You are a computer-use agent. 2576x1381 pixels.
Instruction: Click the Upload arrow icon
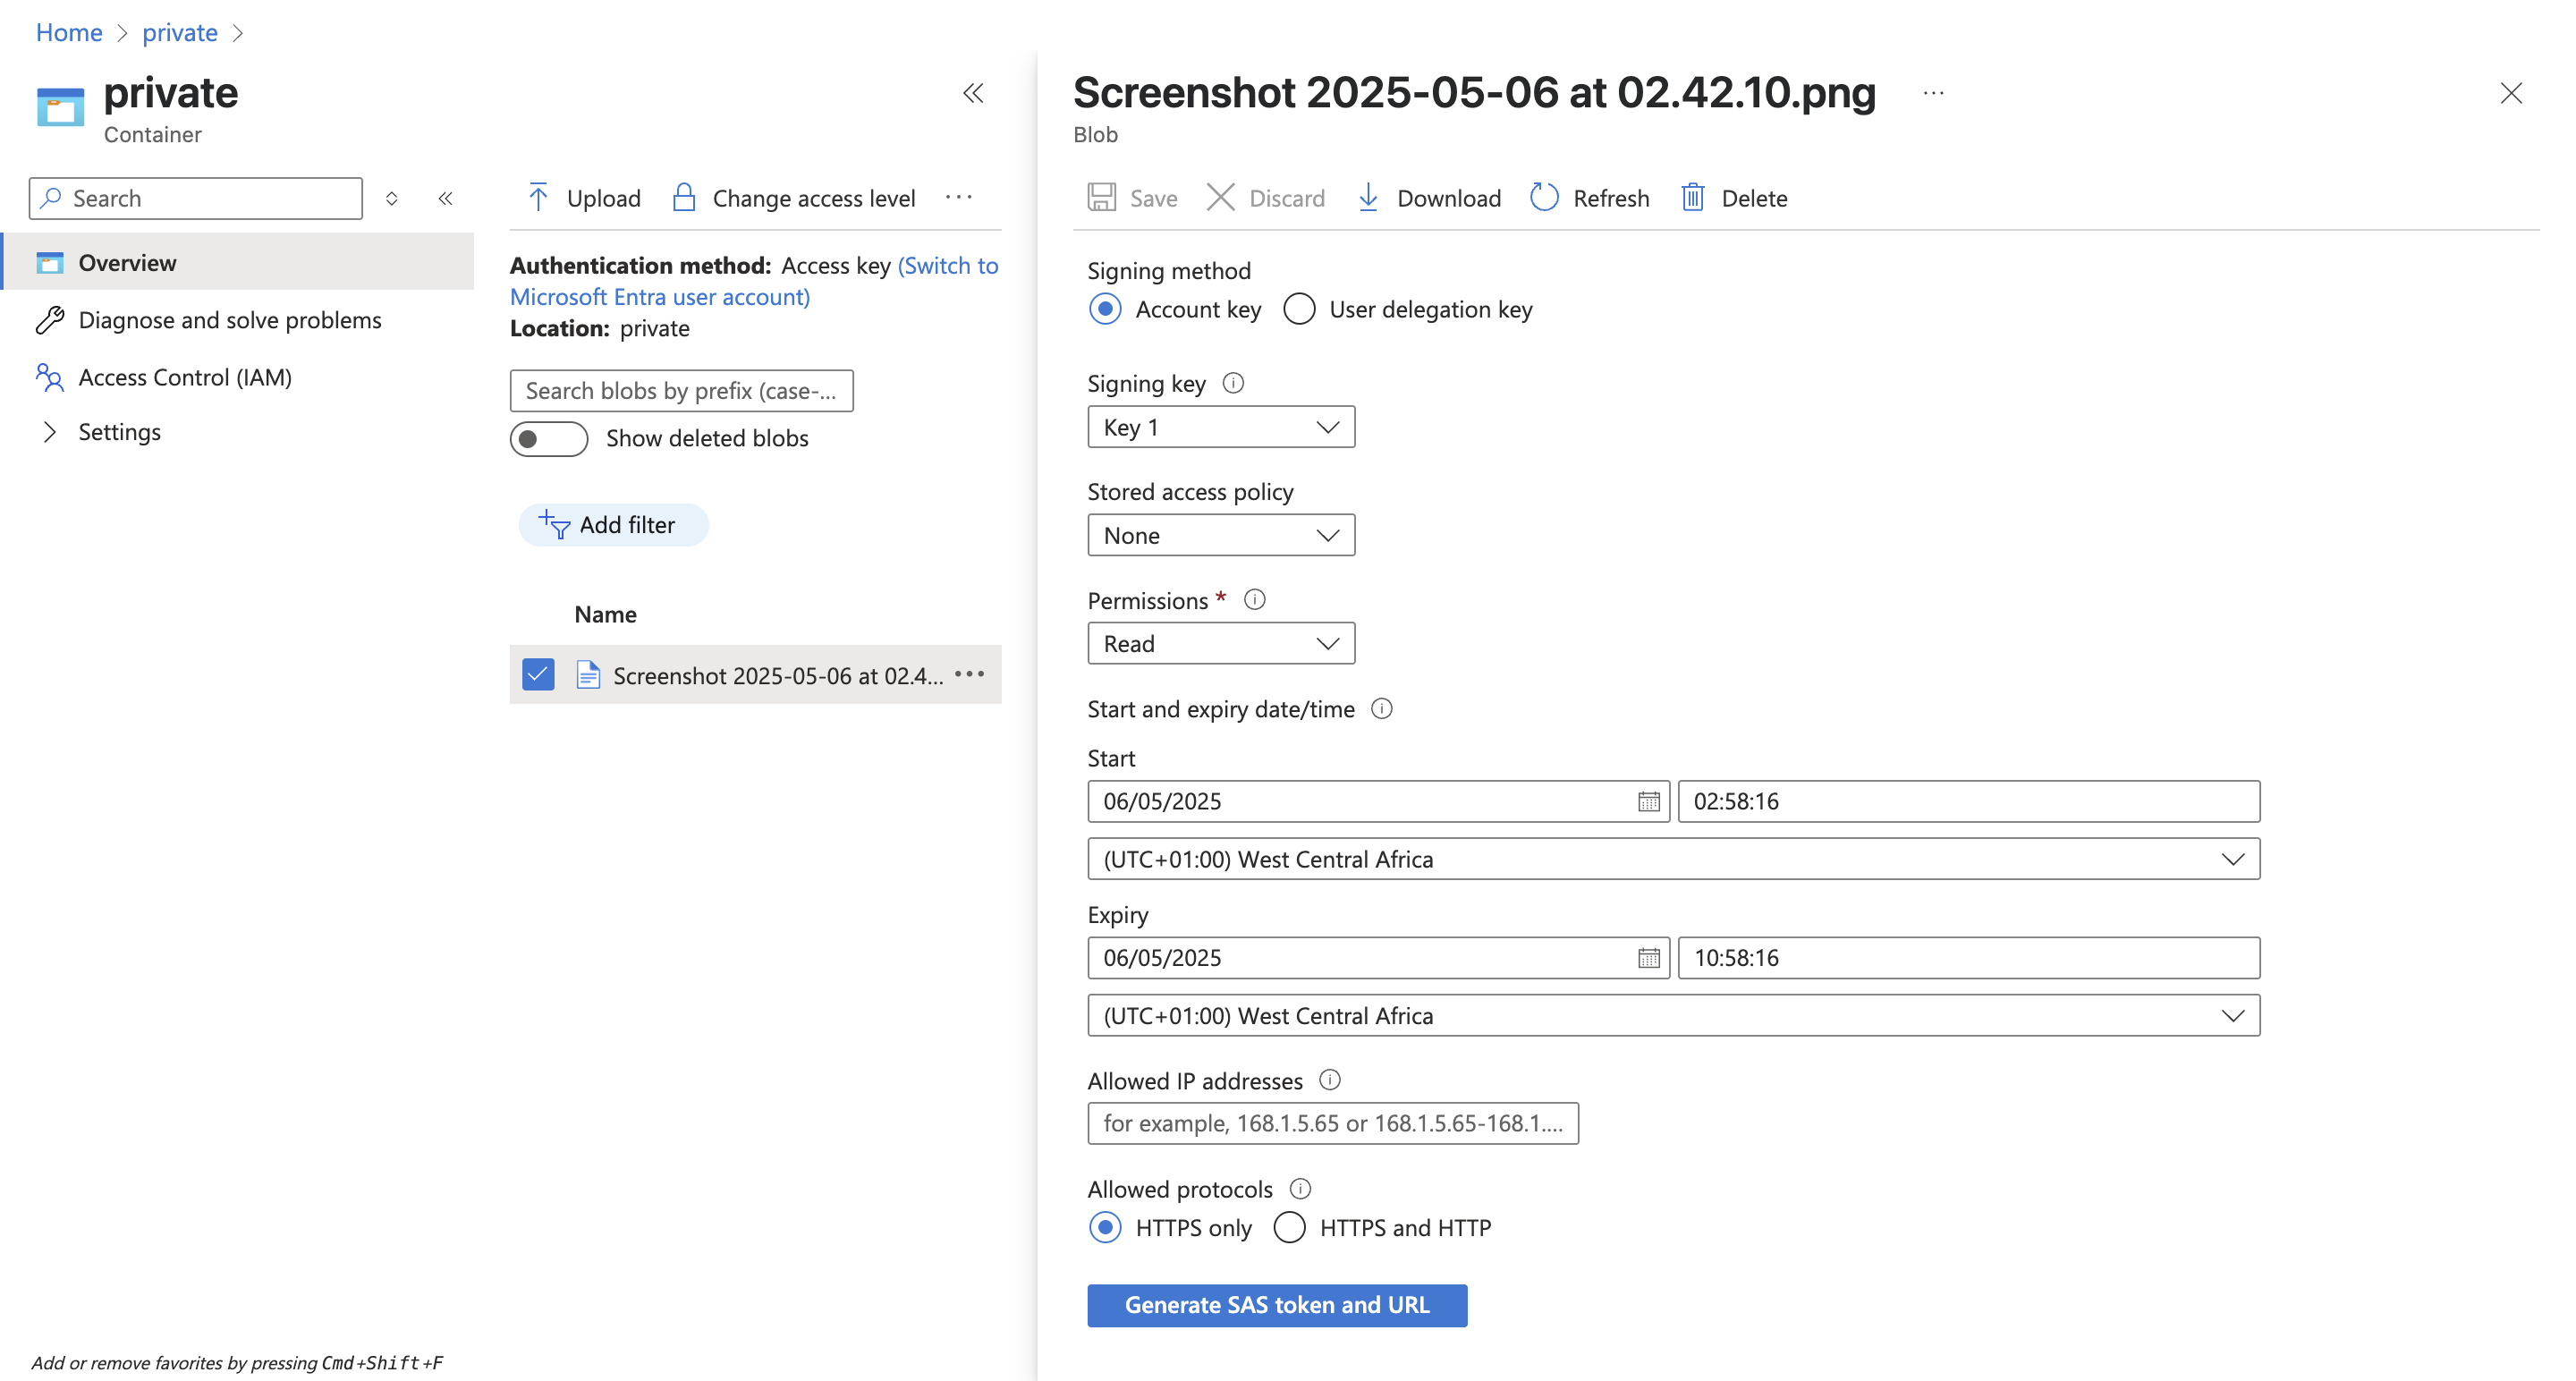[538, 197]
